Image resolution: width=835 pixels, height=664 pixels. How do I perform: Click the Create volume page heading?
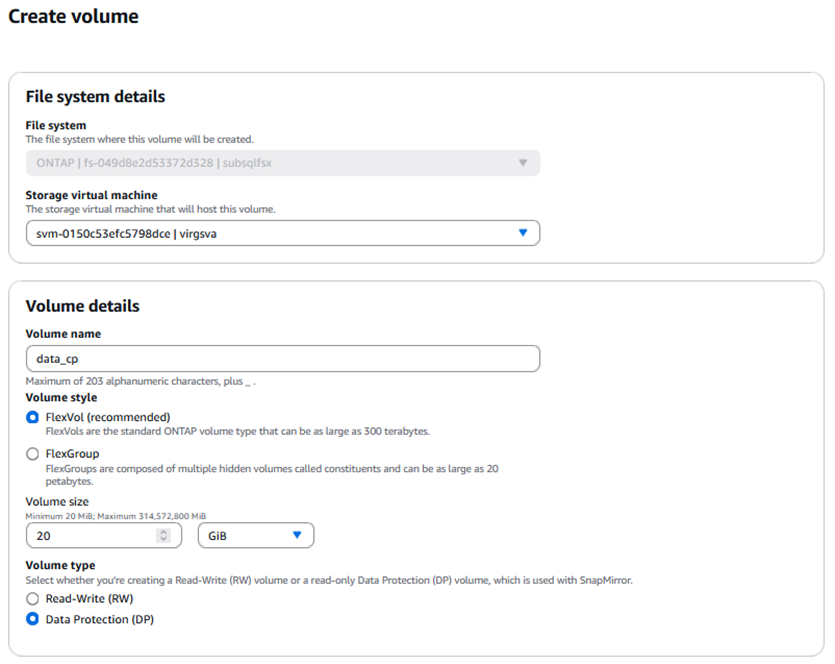pos(73,17)
